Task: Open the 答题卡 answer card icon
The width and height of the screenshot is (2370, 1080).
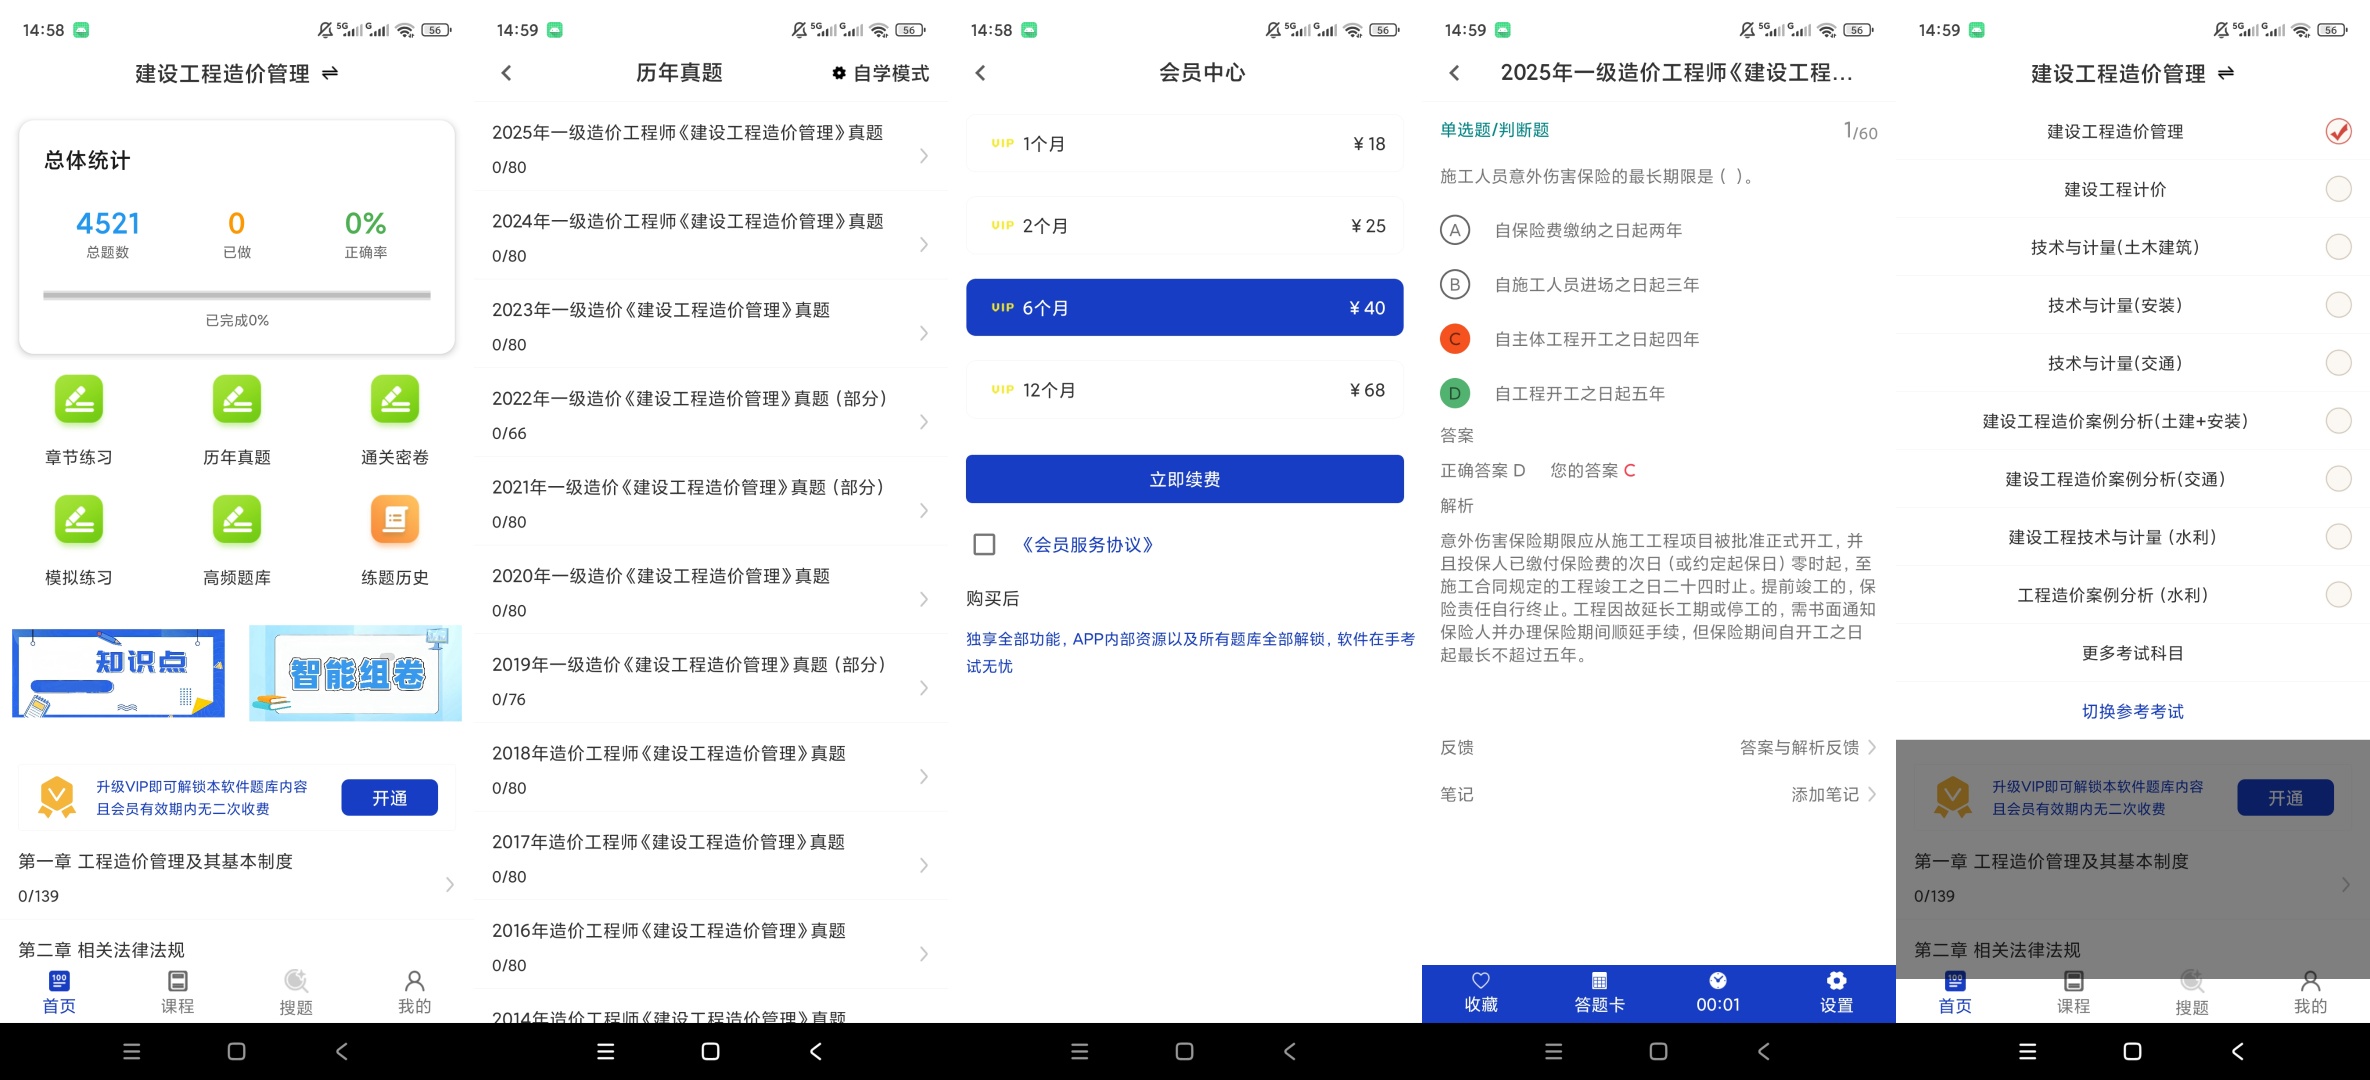Action: click(1599, 980)
